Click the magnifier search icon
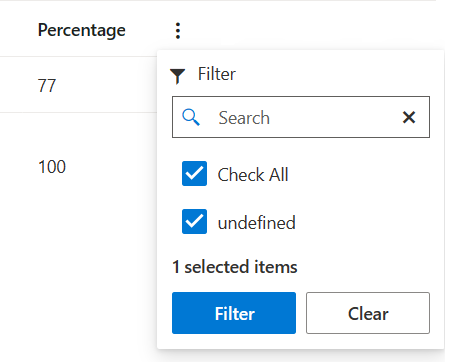Viewport: 457px width, 362px height. coord(191,117)
